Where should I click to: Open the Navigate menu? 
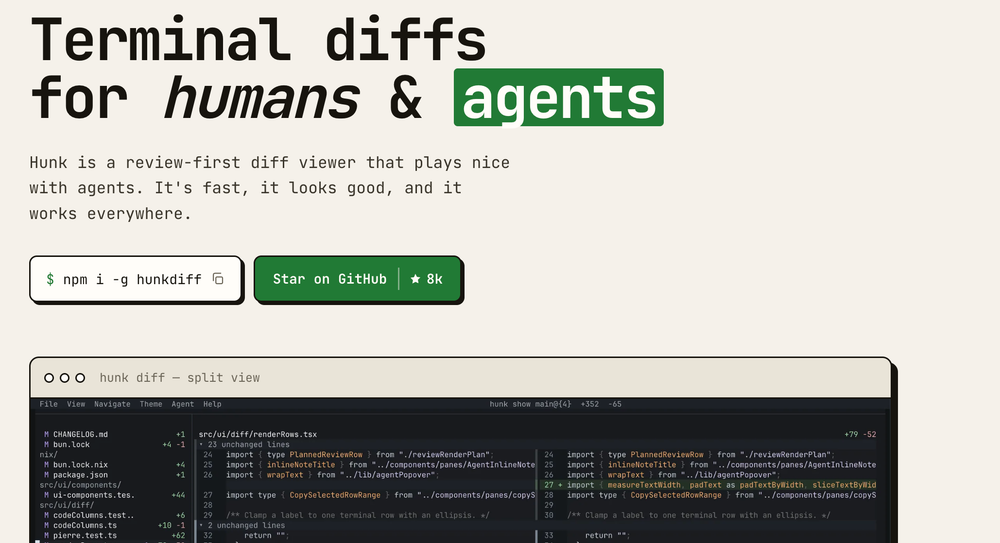(112, 404)
